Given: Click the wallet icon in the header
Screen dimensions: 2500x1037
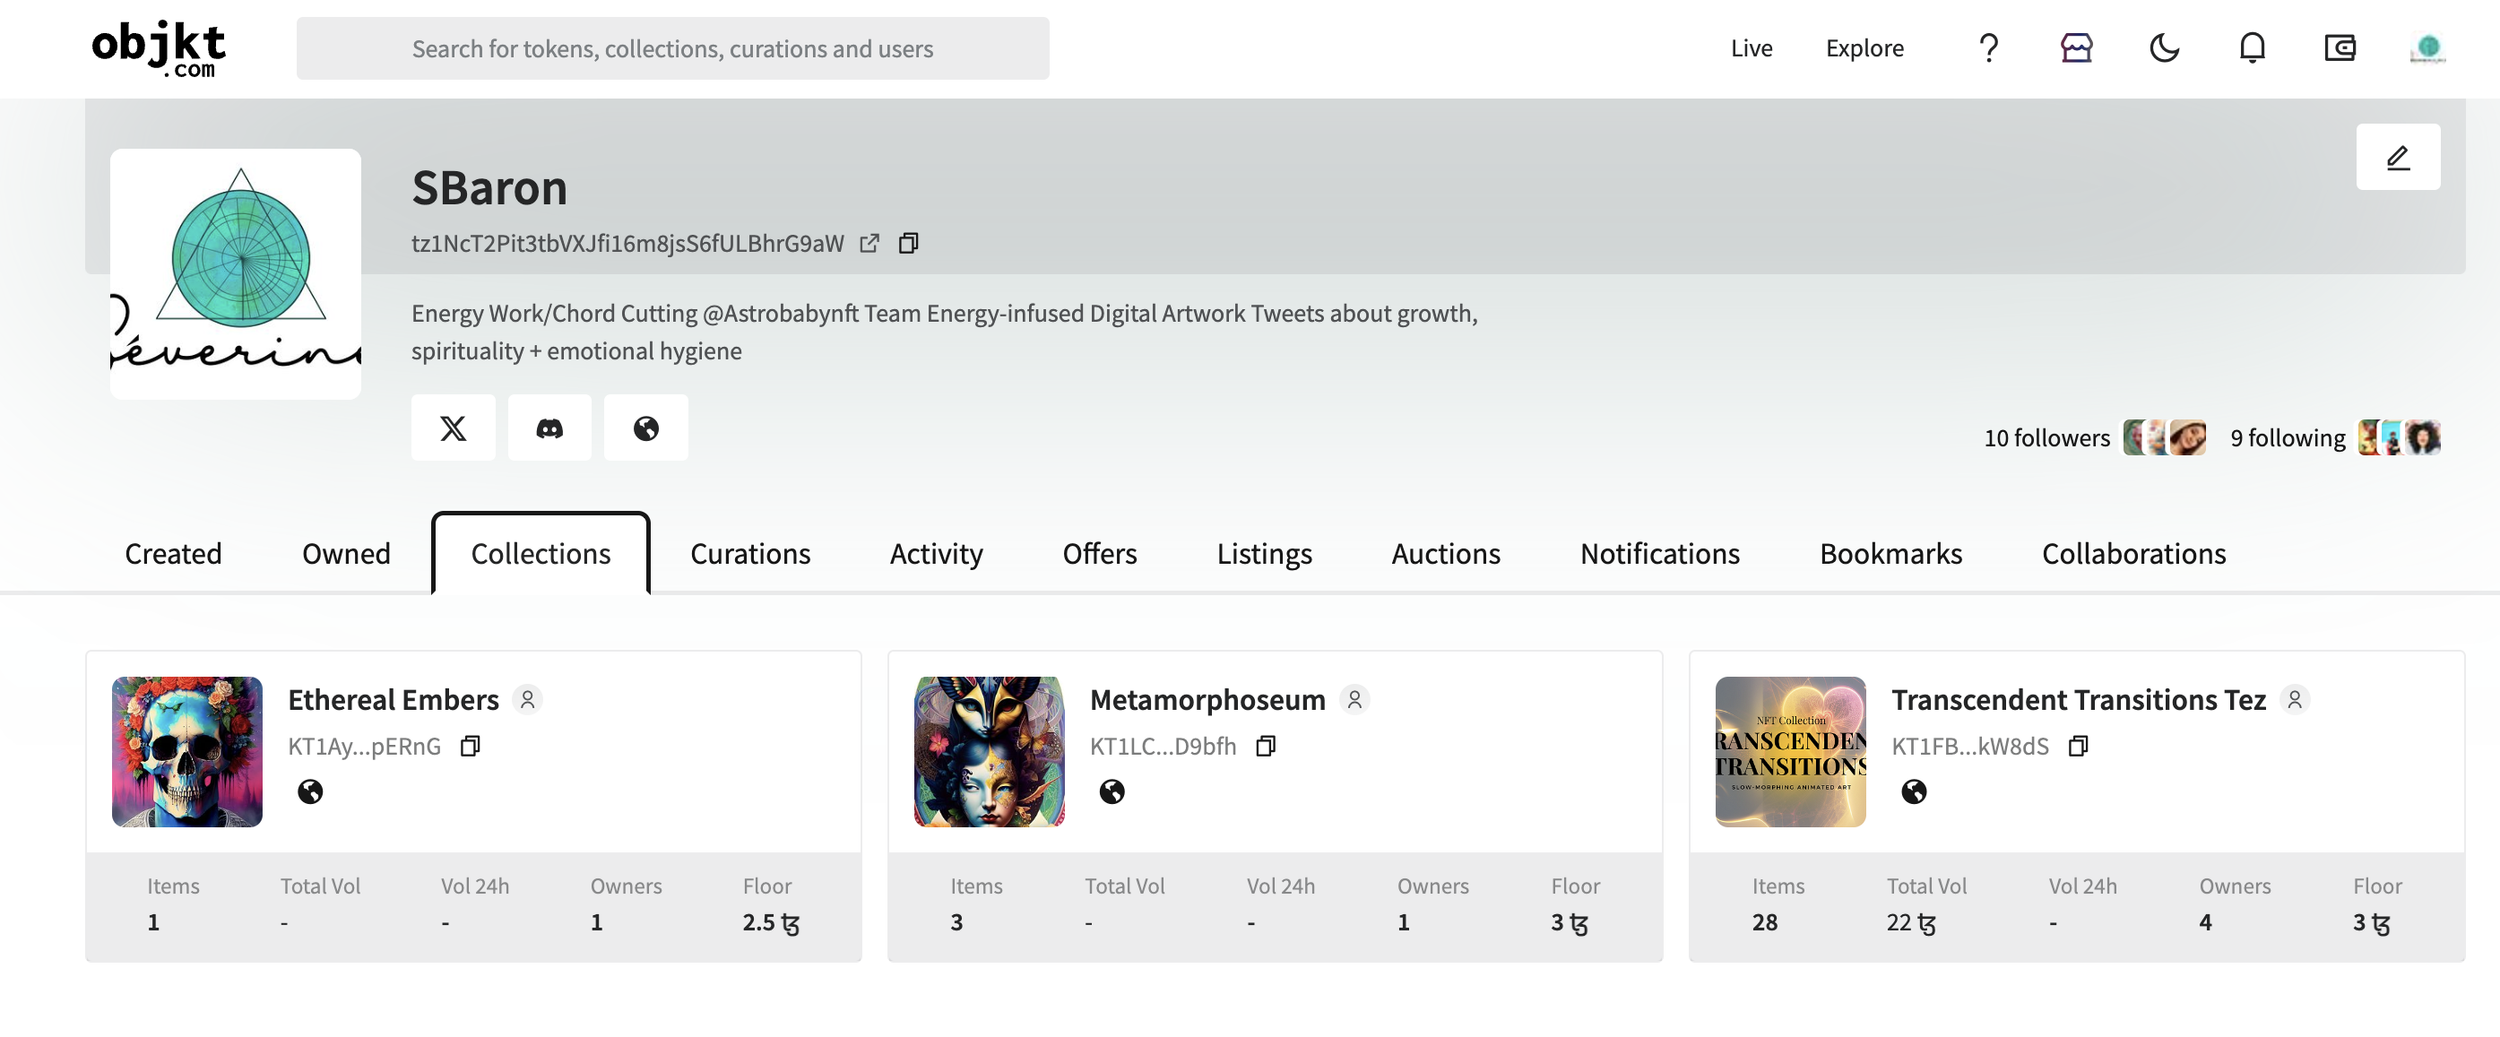Looking at the screenshot, I should (x=2340, y=48).
